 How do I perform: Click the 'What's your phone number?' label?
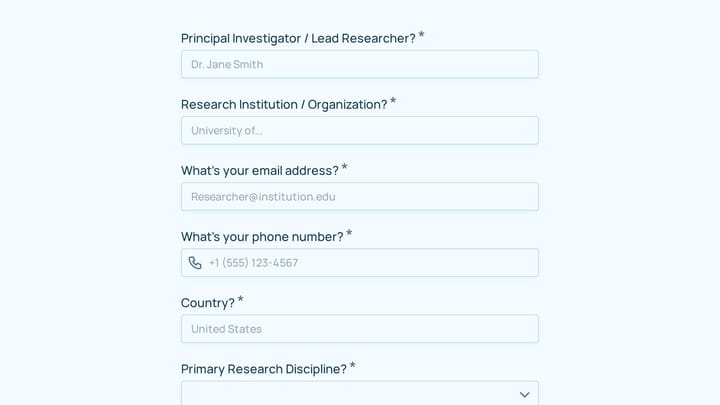tap(262, 237)
